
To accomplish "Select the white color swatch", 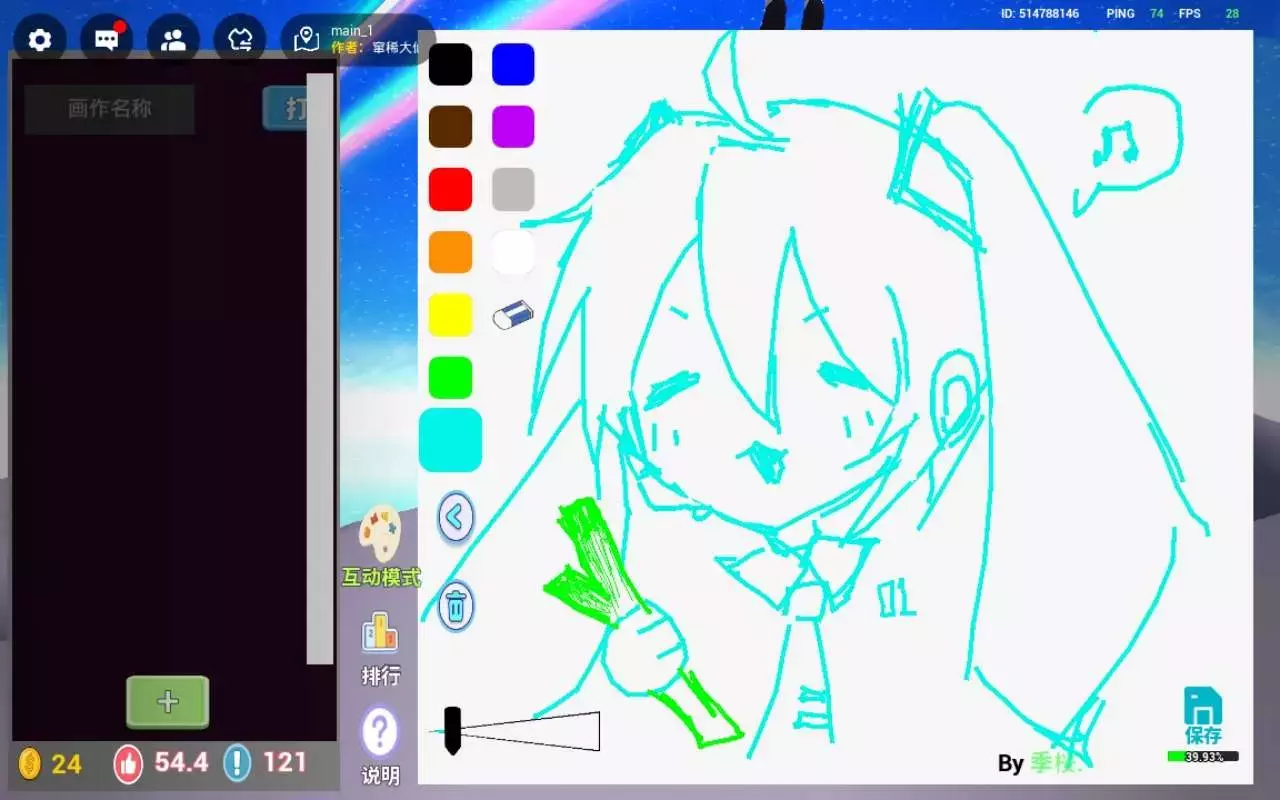I will 513,252.
